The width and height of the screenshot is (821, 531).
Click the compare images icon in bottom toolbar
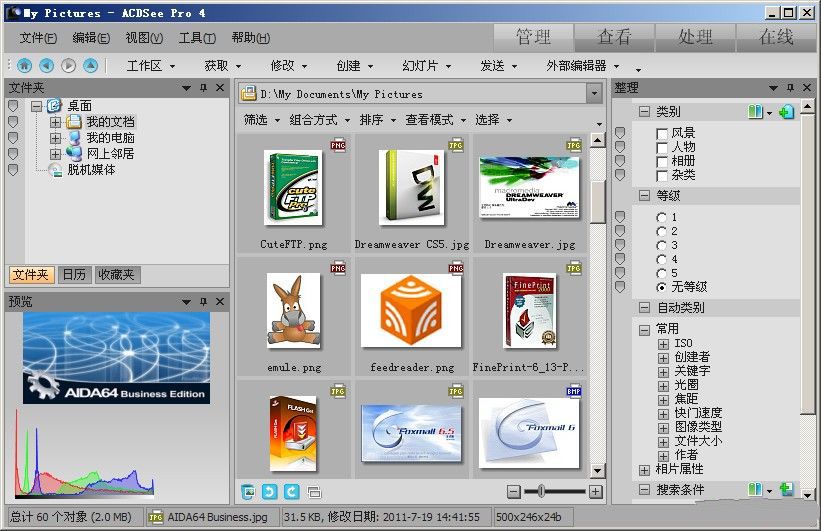click(x=314, y=492)
